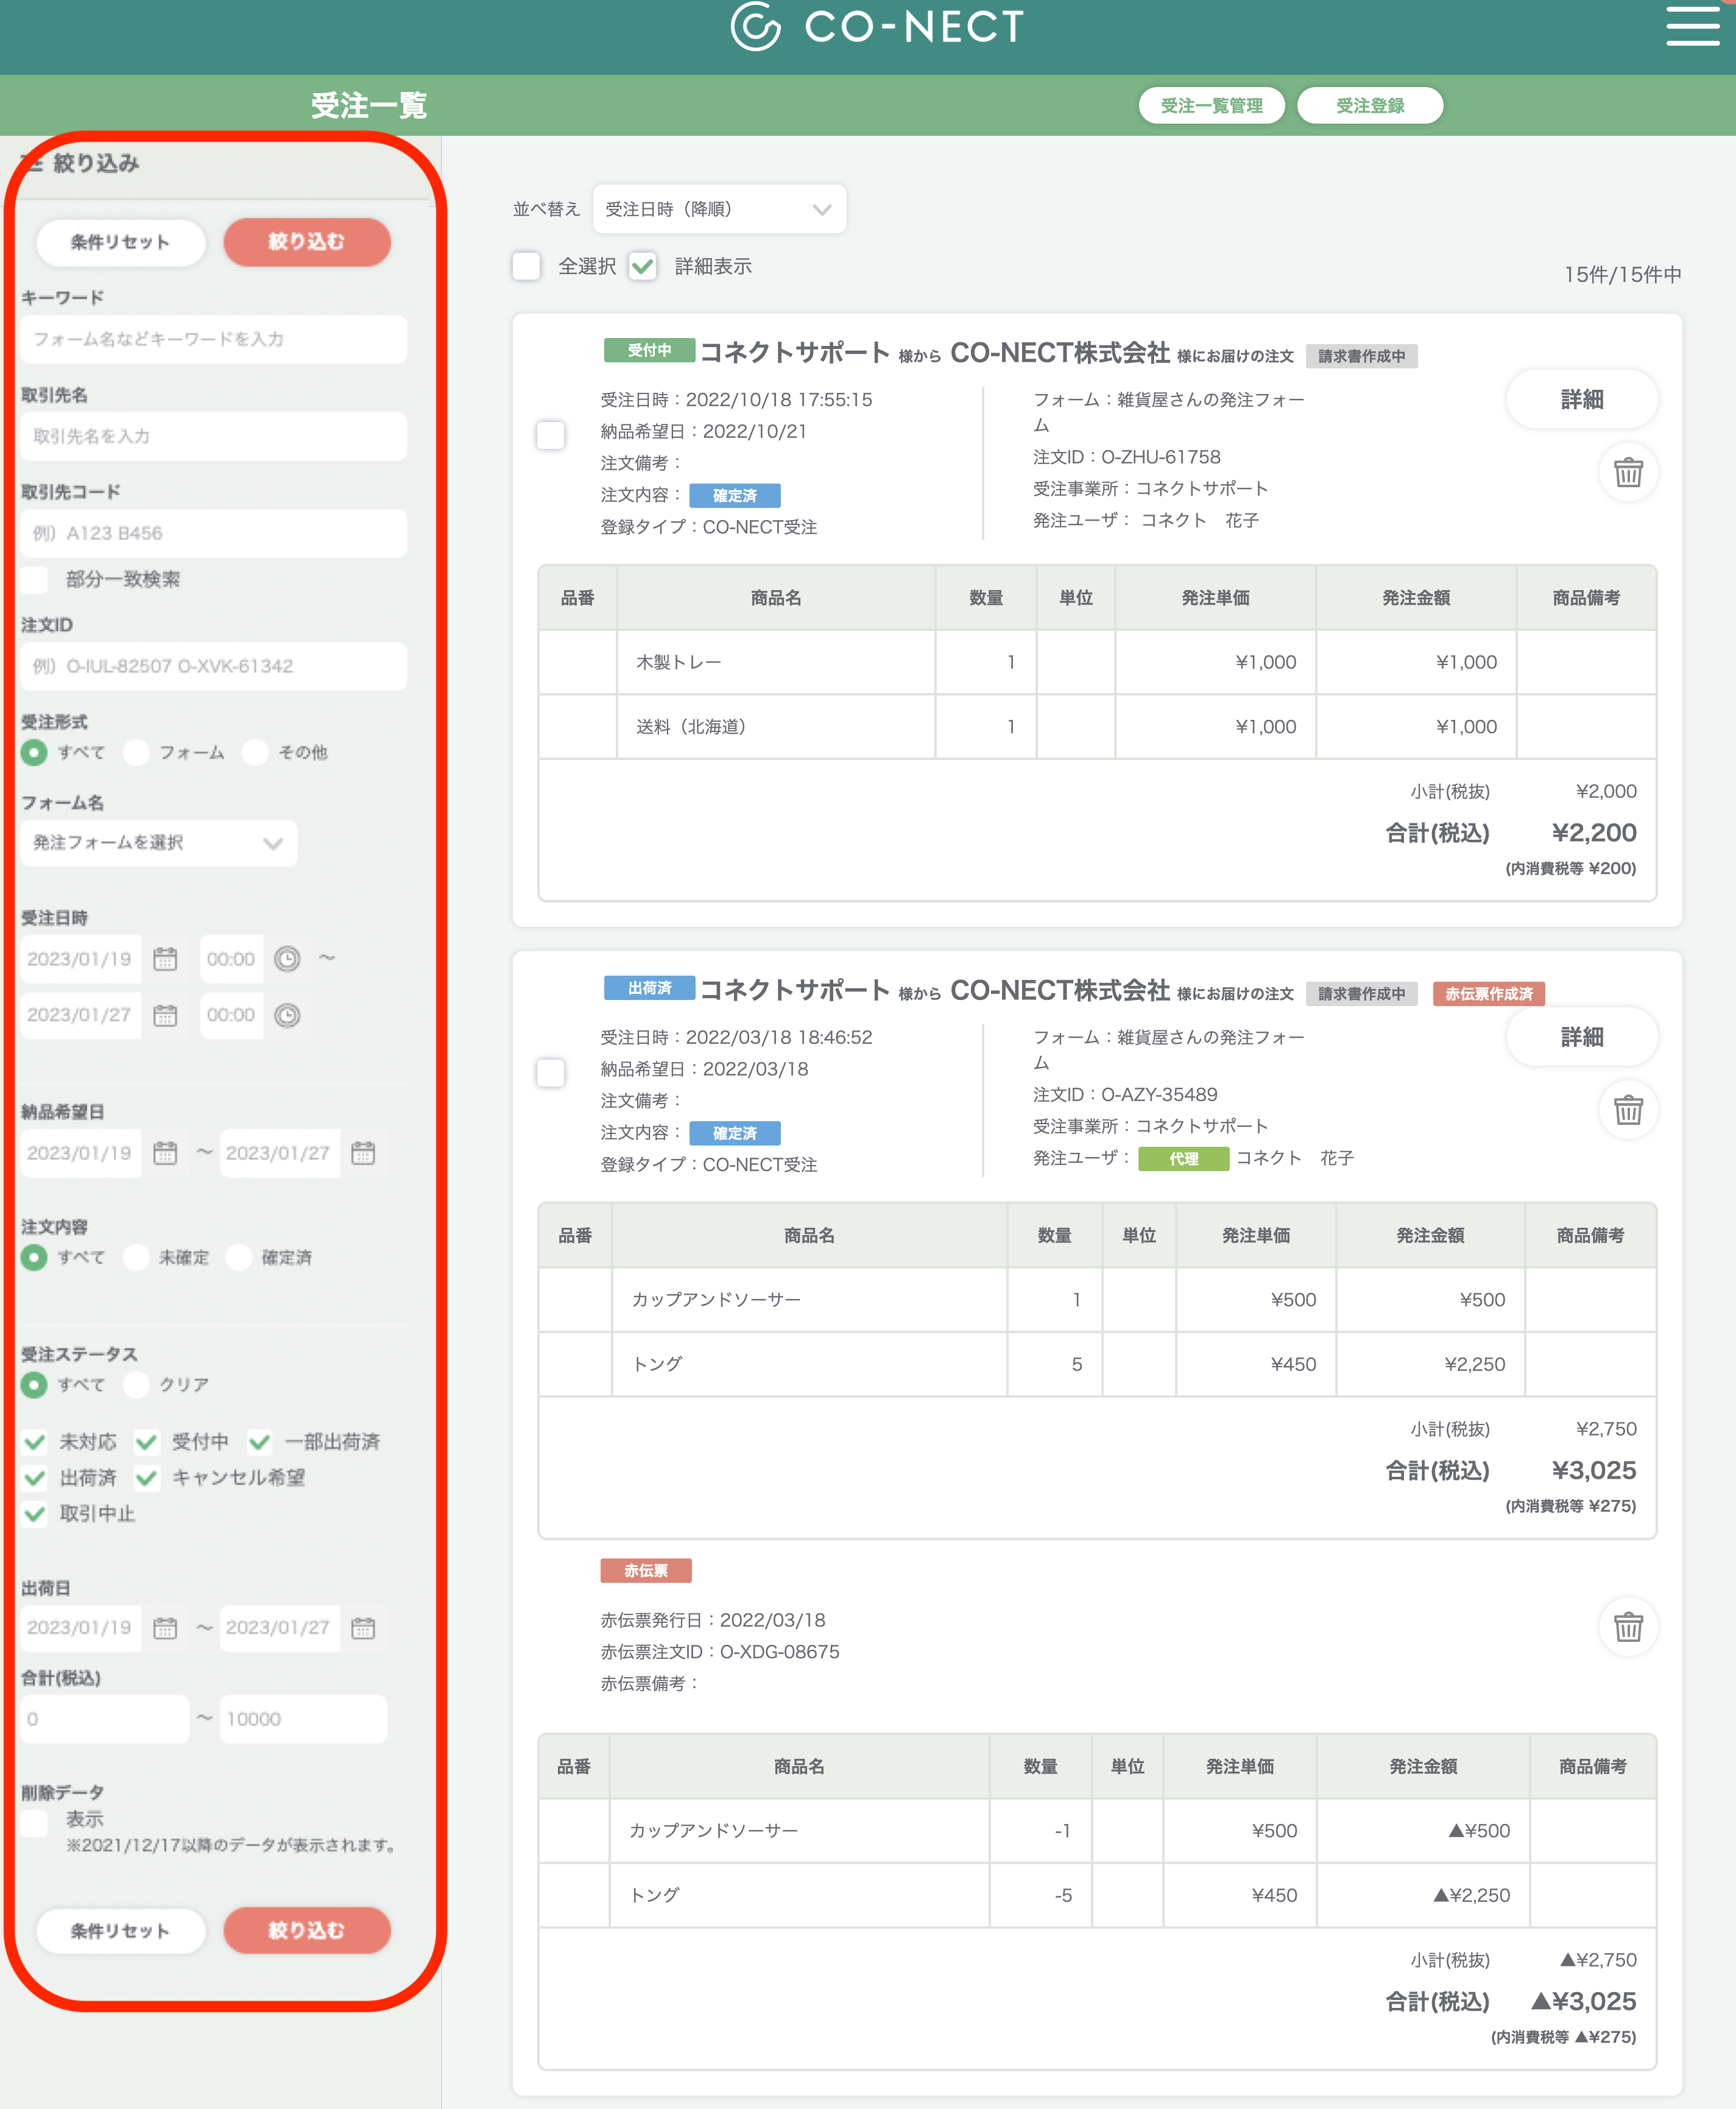Image resolution: width=1736 pixels, height=2109 pixels.
Task: Open 詳細 for order O-AZY-35489
Action: click(x=1582, y=1038)
